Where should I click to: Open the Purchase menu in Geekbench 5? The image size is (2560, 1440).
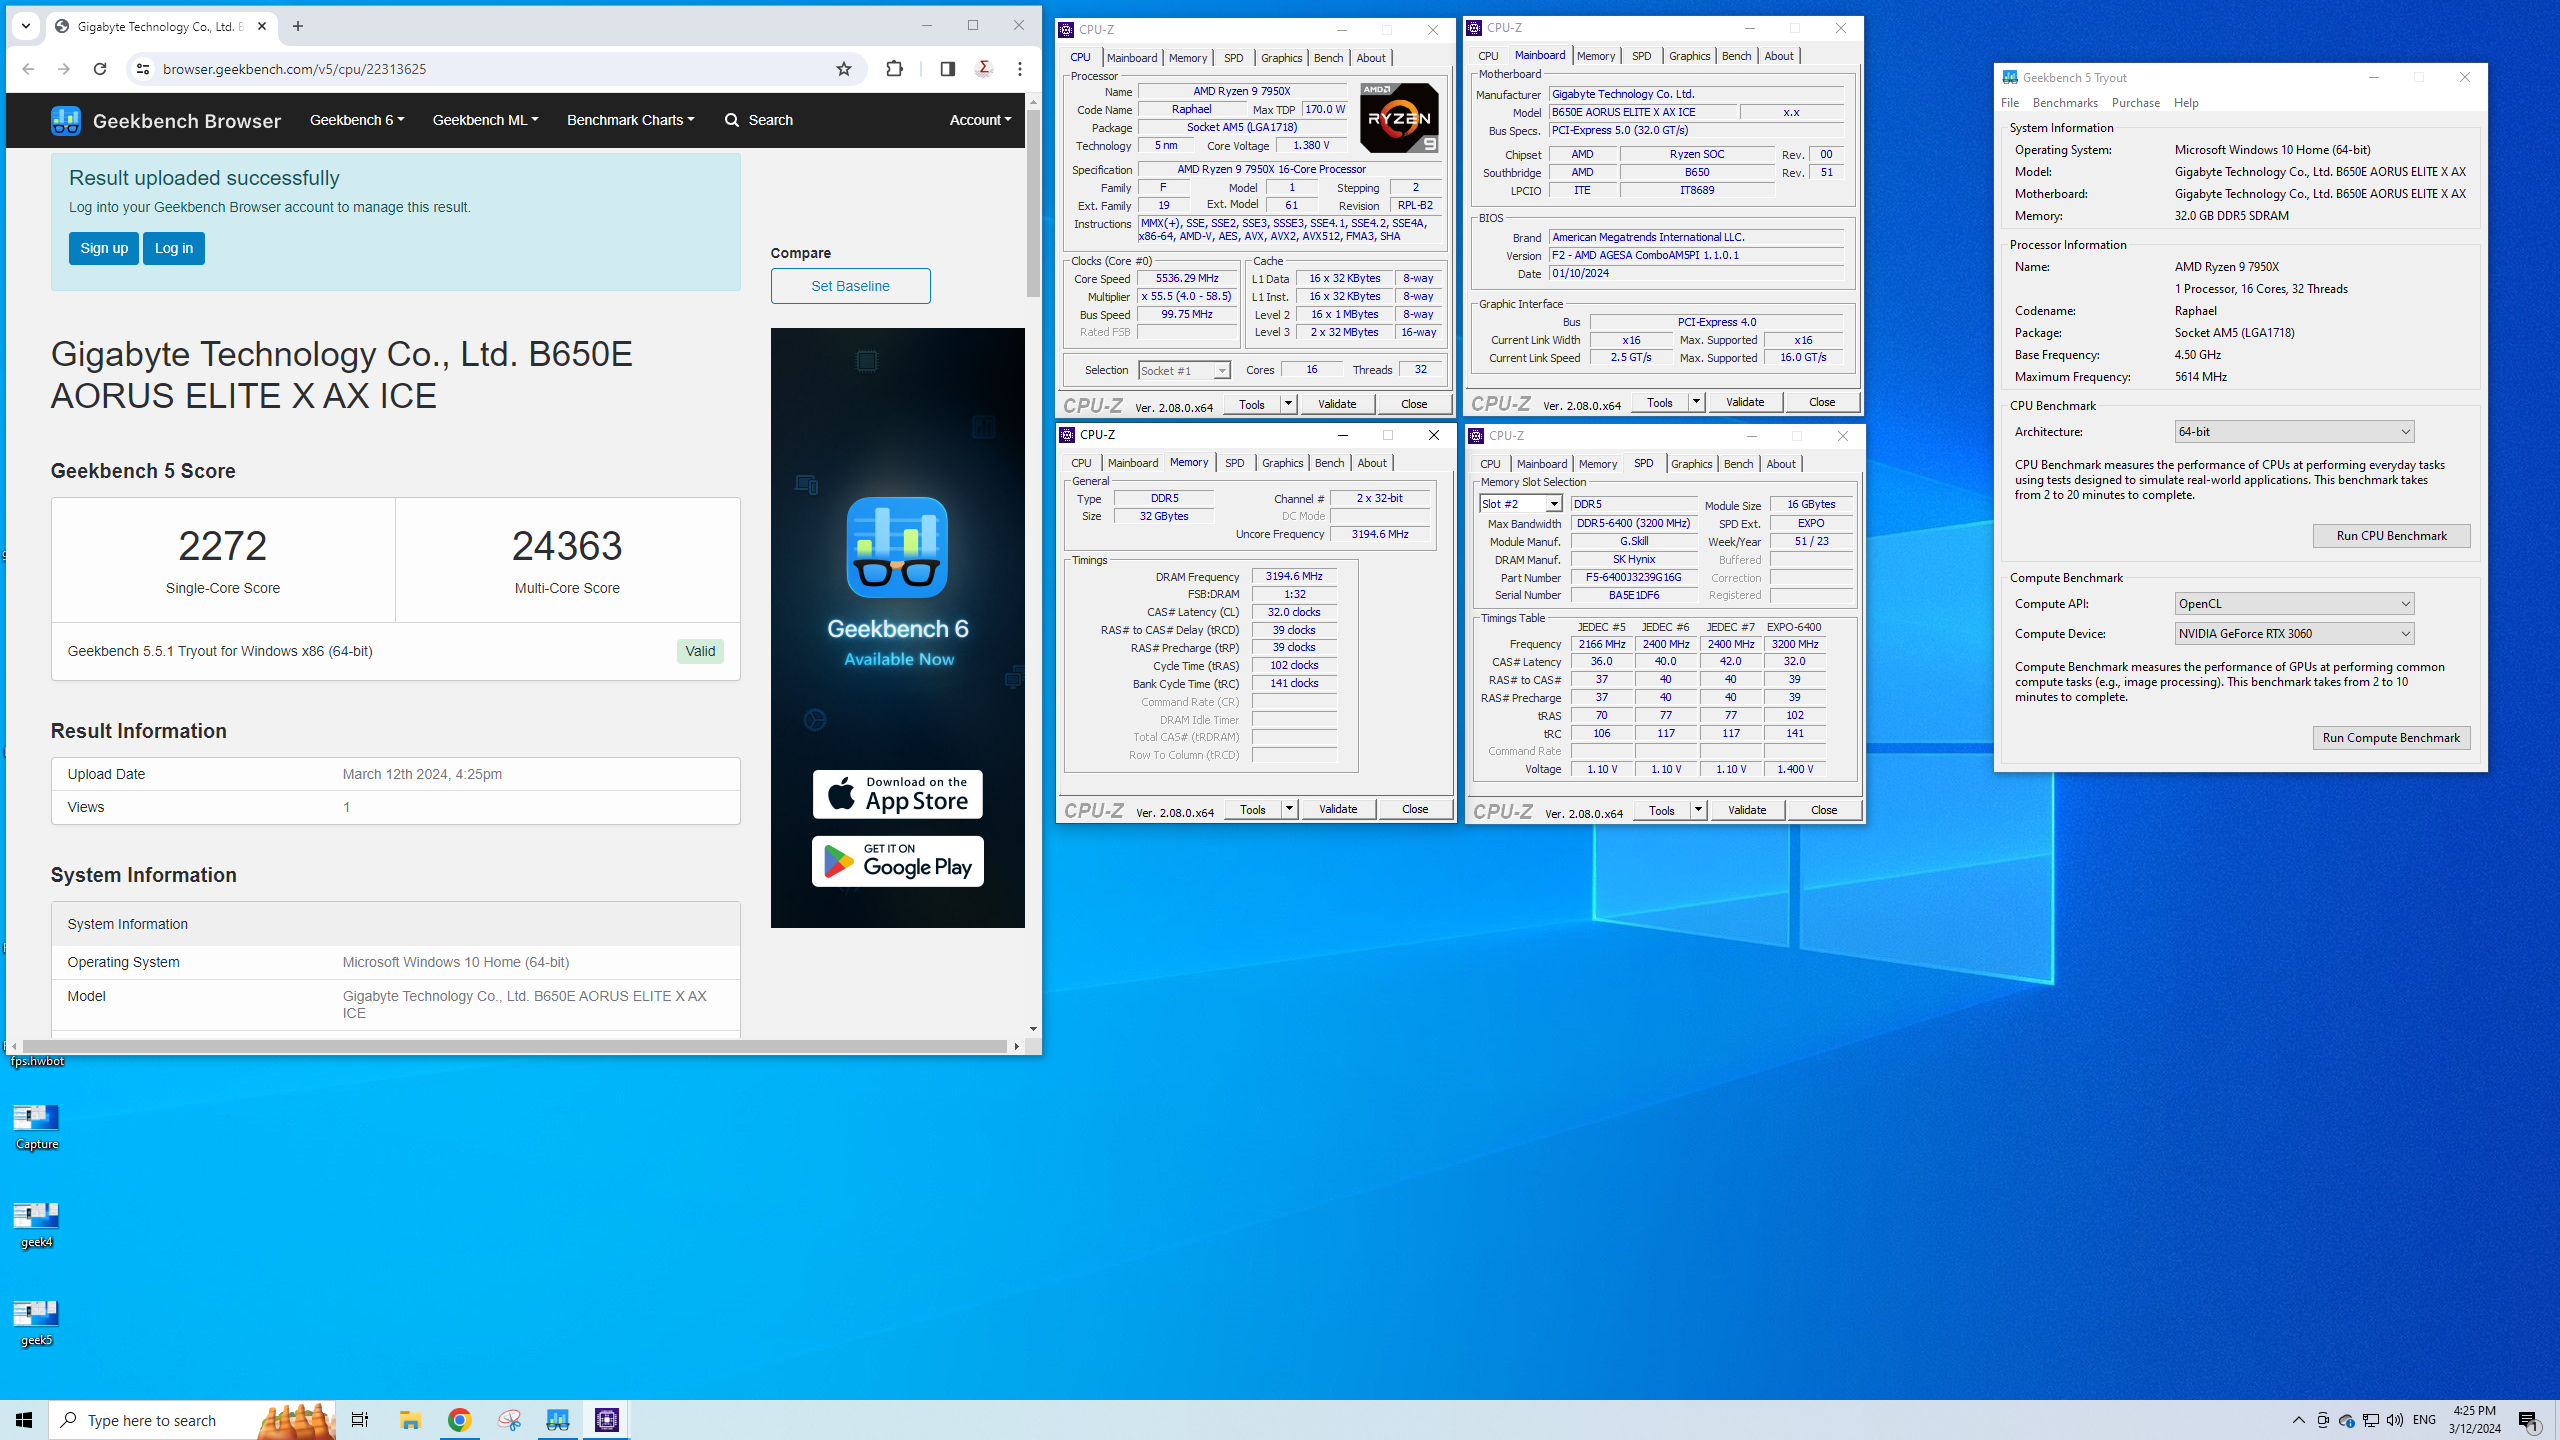[2135, 103]
